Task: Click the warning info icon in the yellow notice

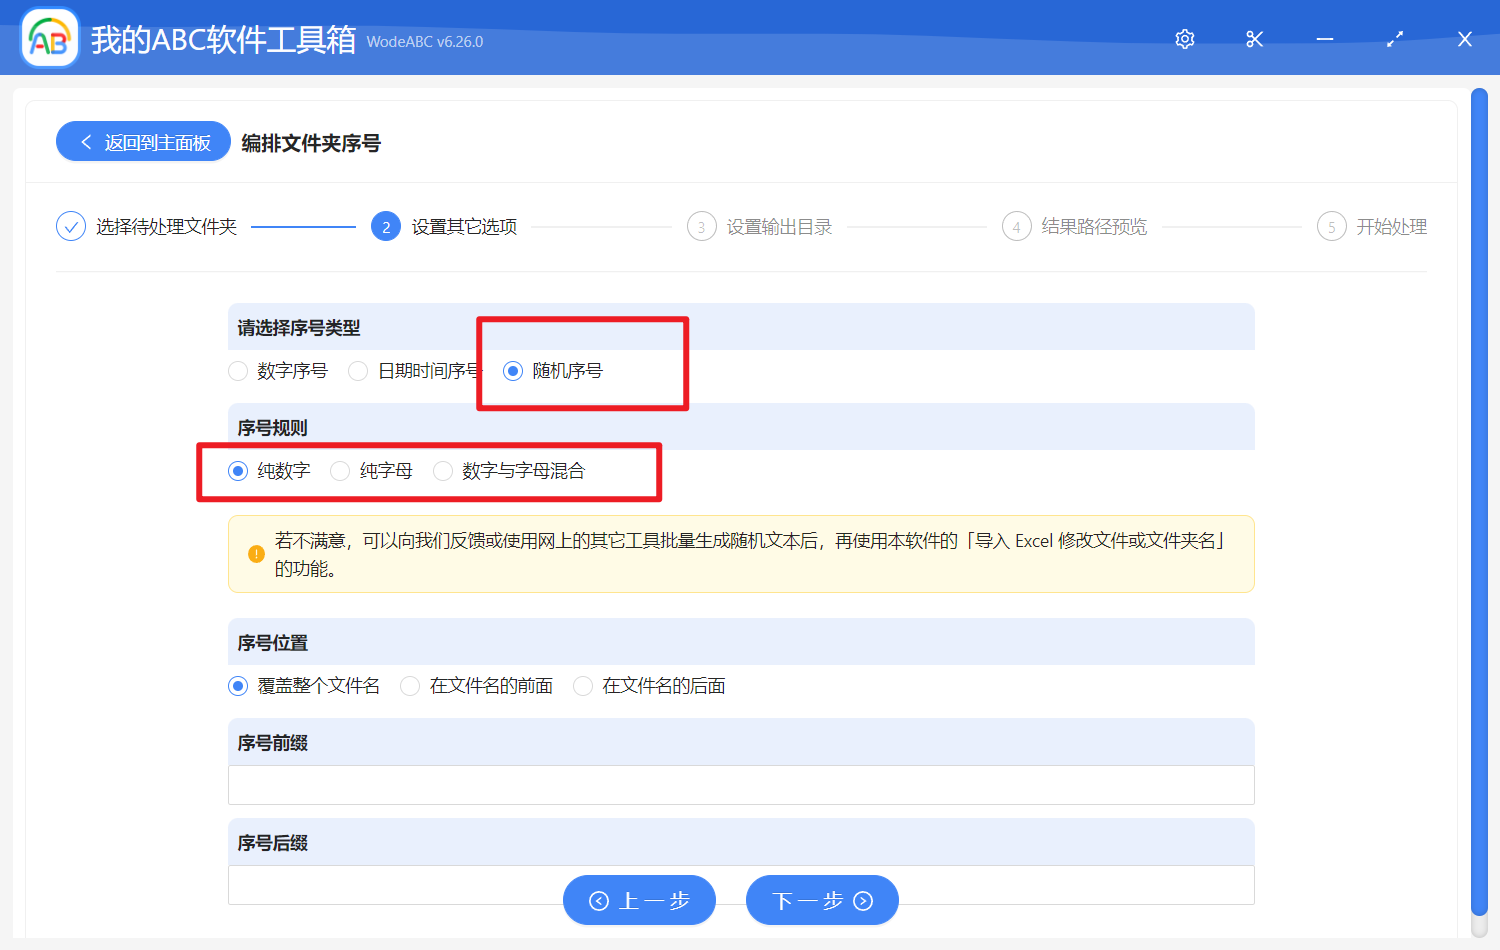Action: [254, 553]
